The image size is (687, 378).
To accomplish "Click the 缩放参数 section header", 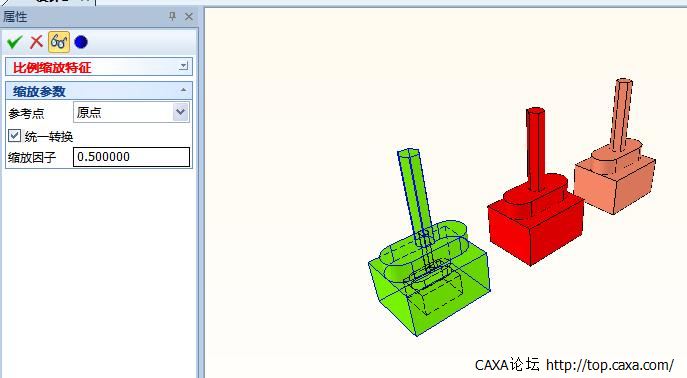I will coord(99,91).
